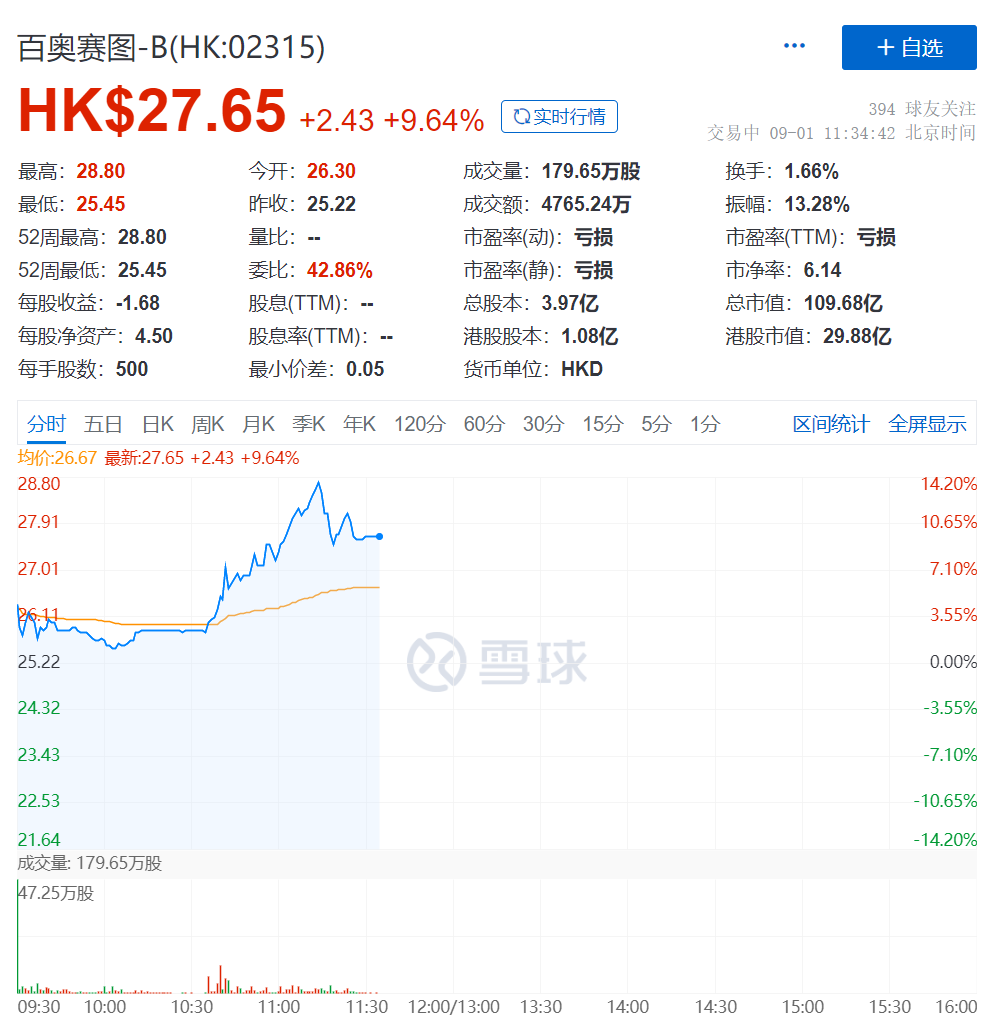998x1028 pixels.
Task: Click the latest price dot on chart
Action: point(380,536)
